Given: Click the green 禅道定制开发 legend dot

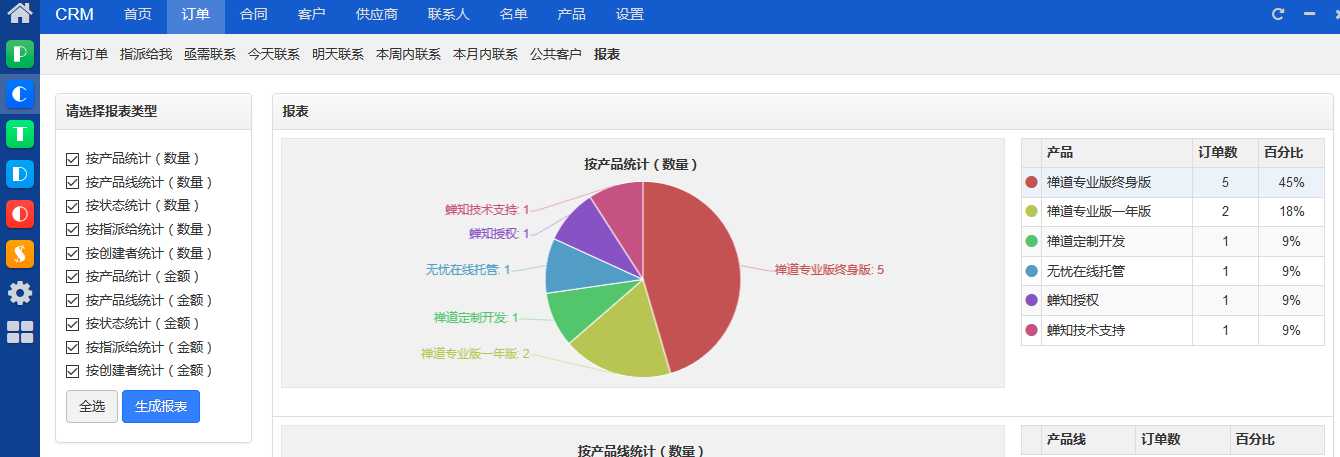Looking at the screenshot, I should tap(1032, 241).
